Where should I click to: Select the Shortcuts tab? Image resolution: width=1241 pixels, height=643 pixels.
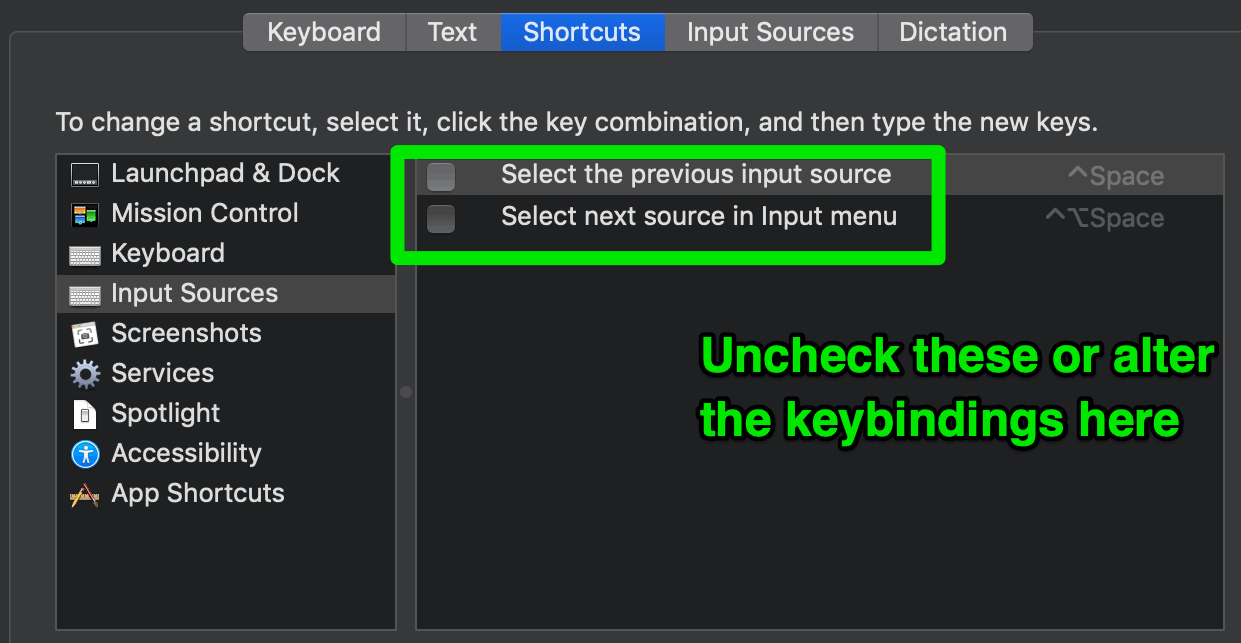pos(582,32)
